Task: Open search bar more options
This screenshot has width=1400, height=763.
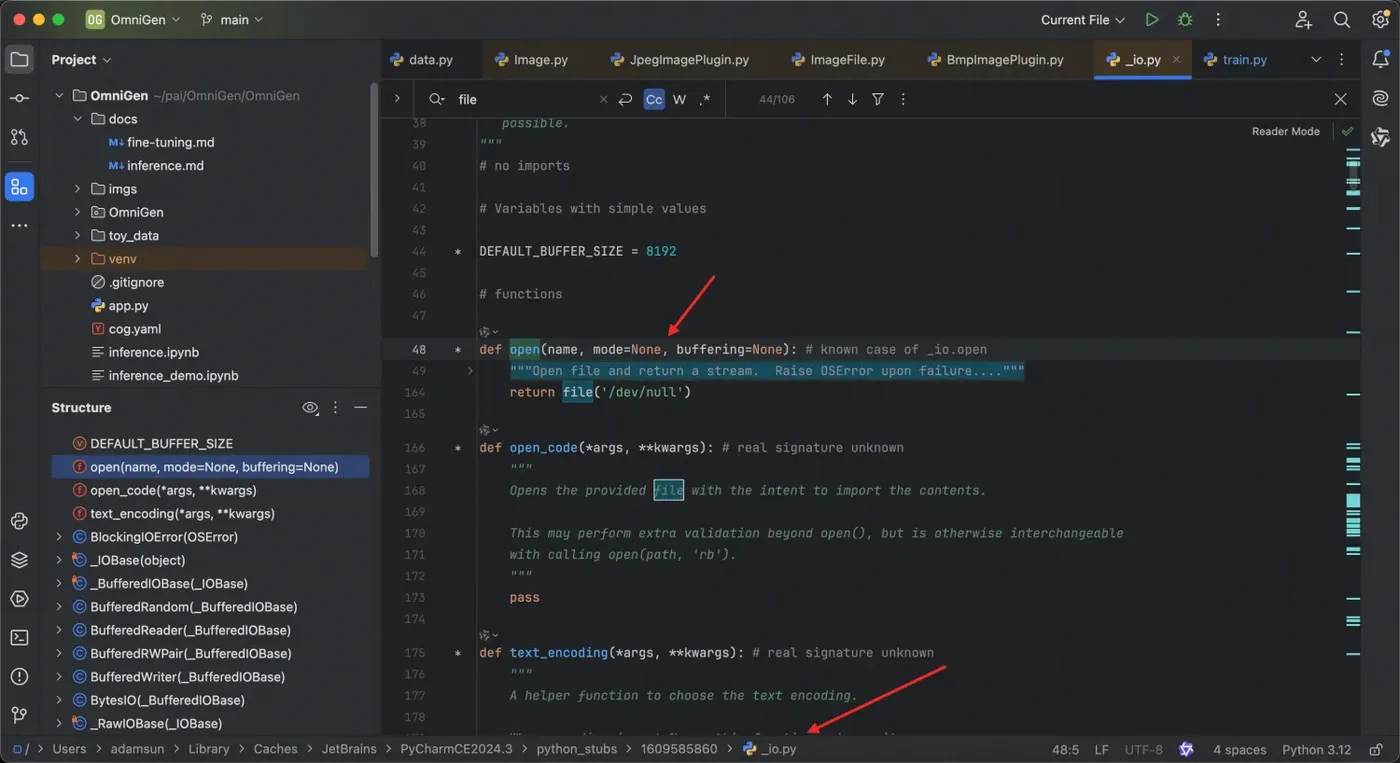Action: click(903, 99)
